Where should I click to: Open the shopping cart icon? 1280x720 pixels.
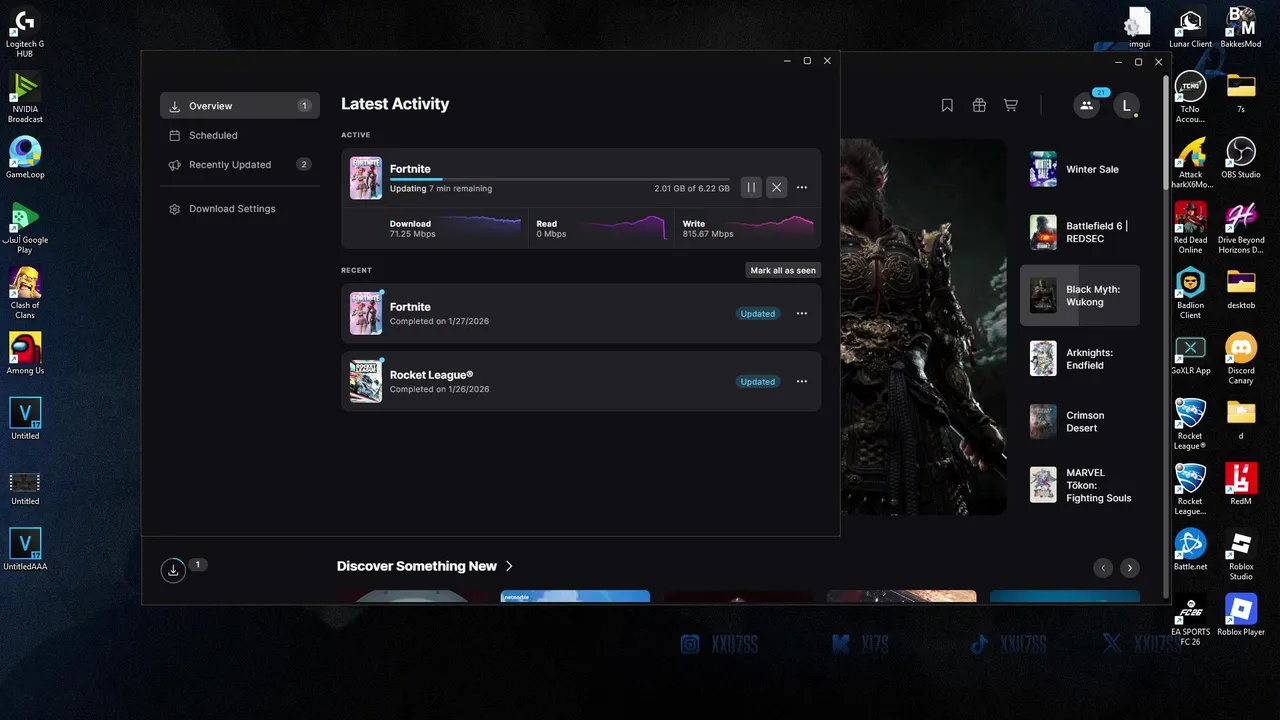(1011, 105)
